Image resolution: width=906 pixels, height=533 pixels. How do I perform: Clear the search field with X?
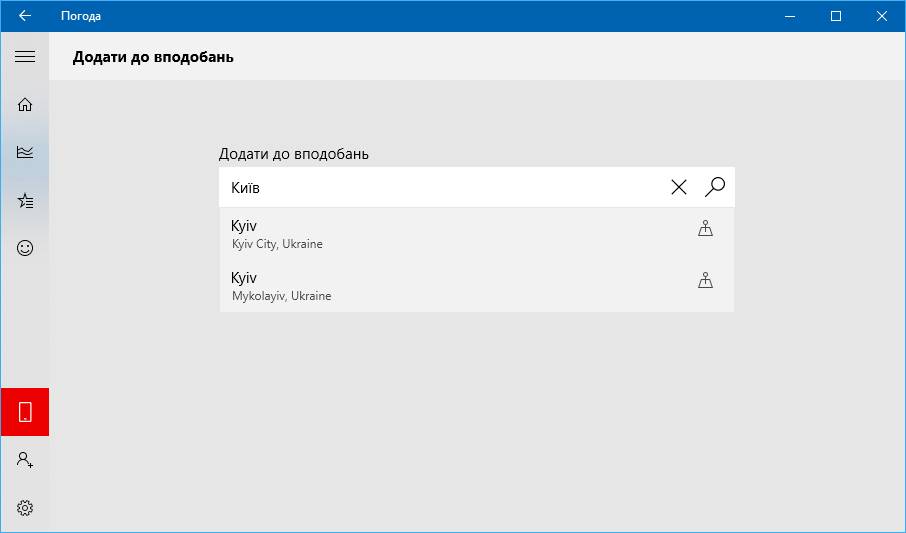pos(679,187)
